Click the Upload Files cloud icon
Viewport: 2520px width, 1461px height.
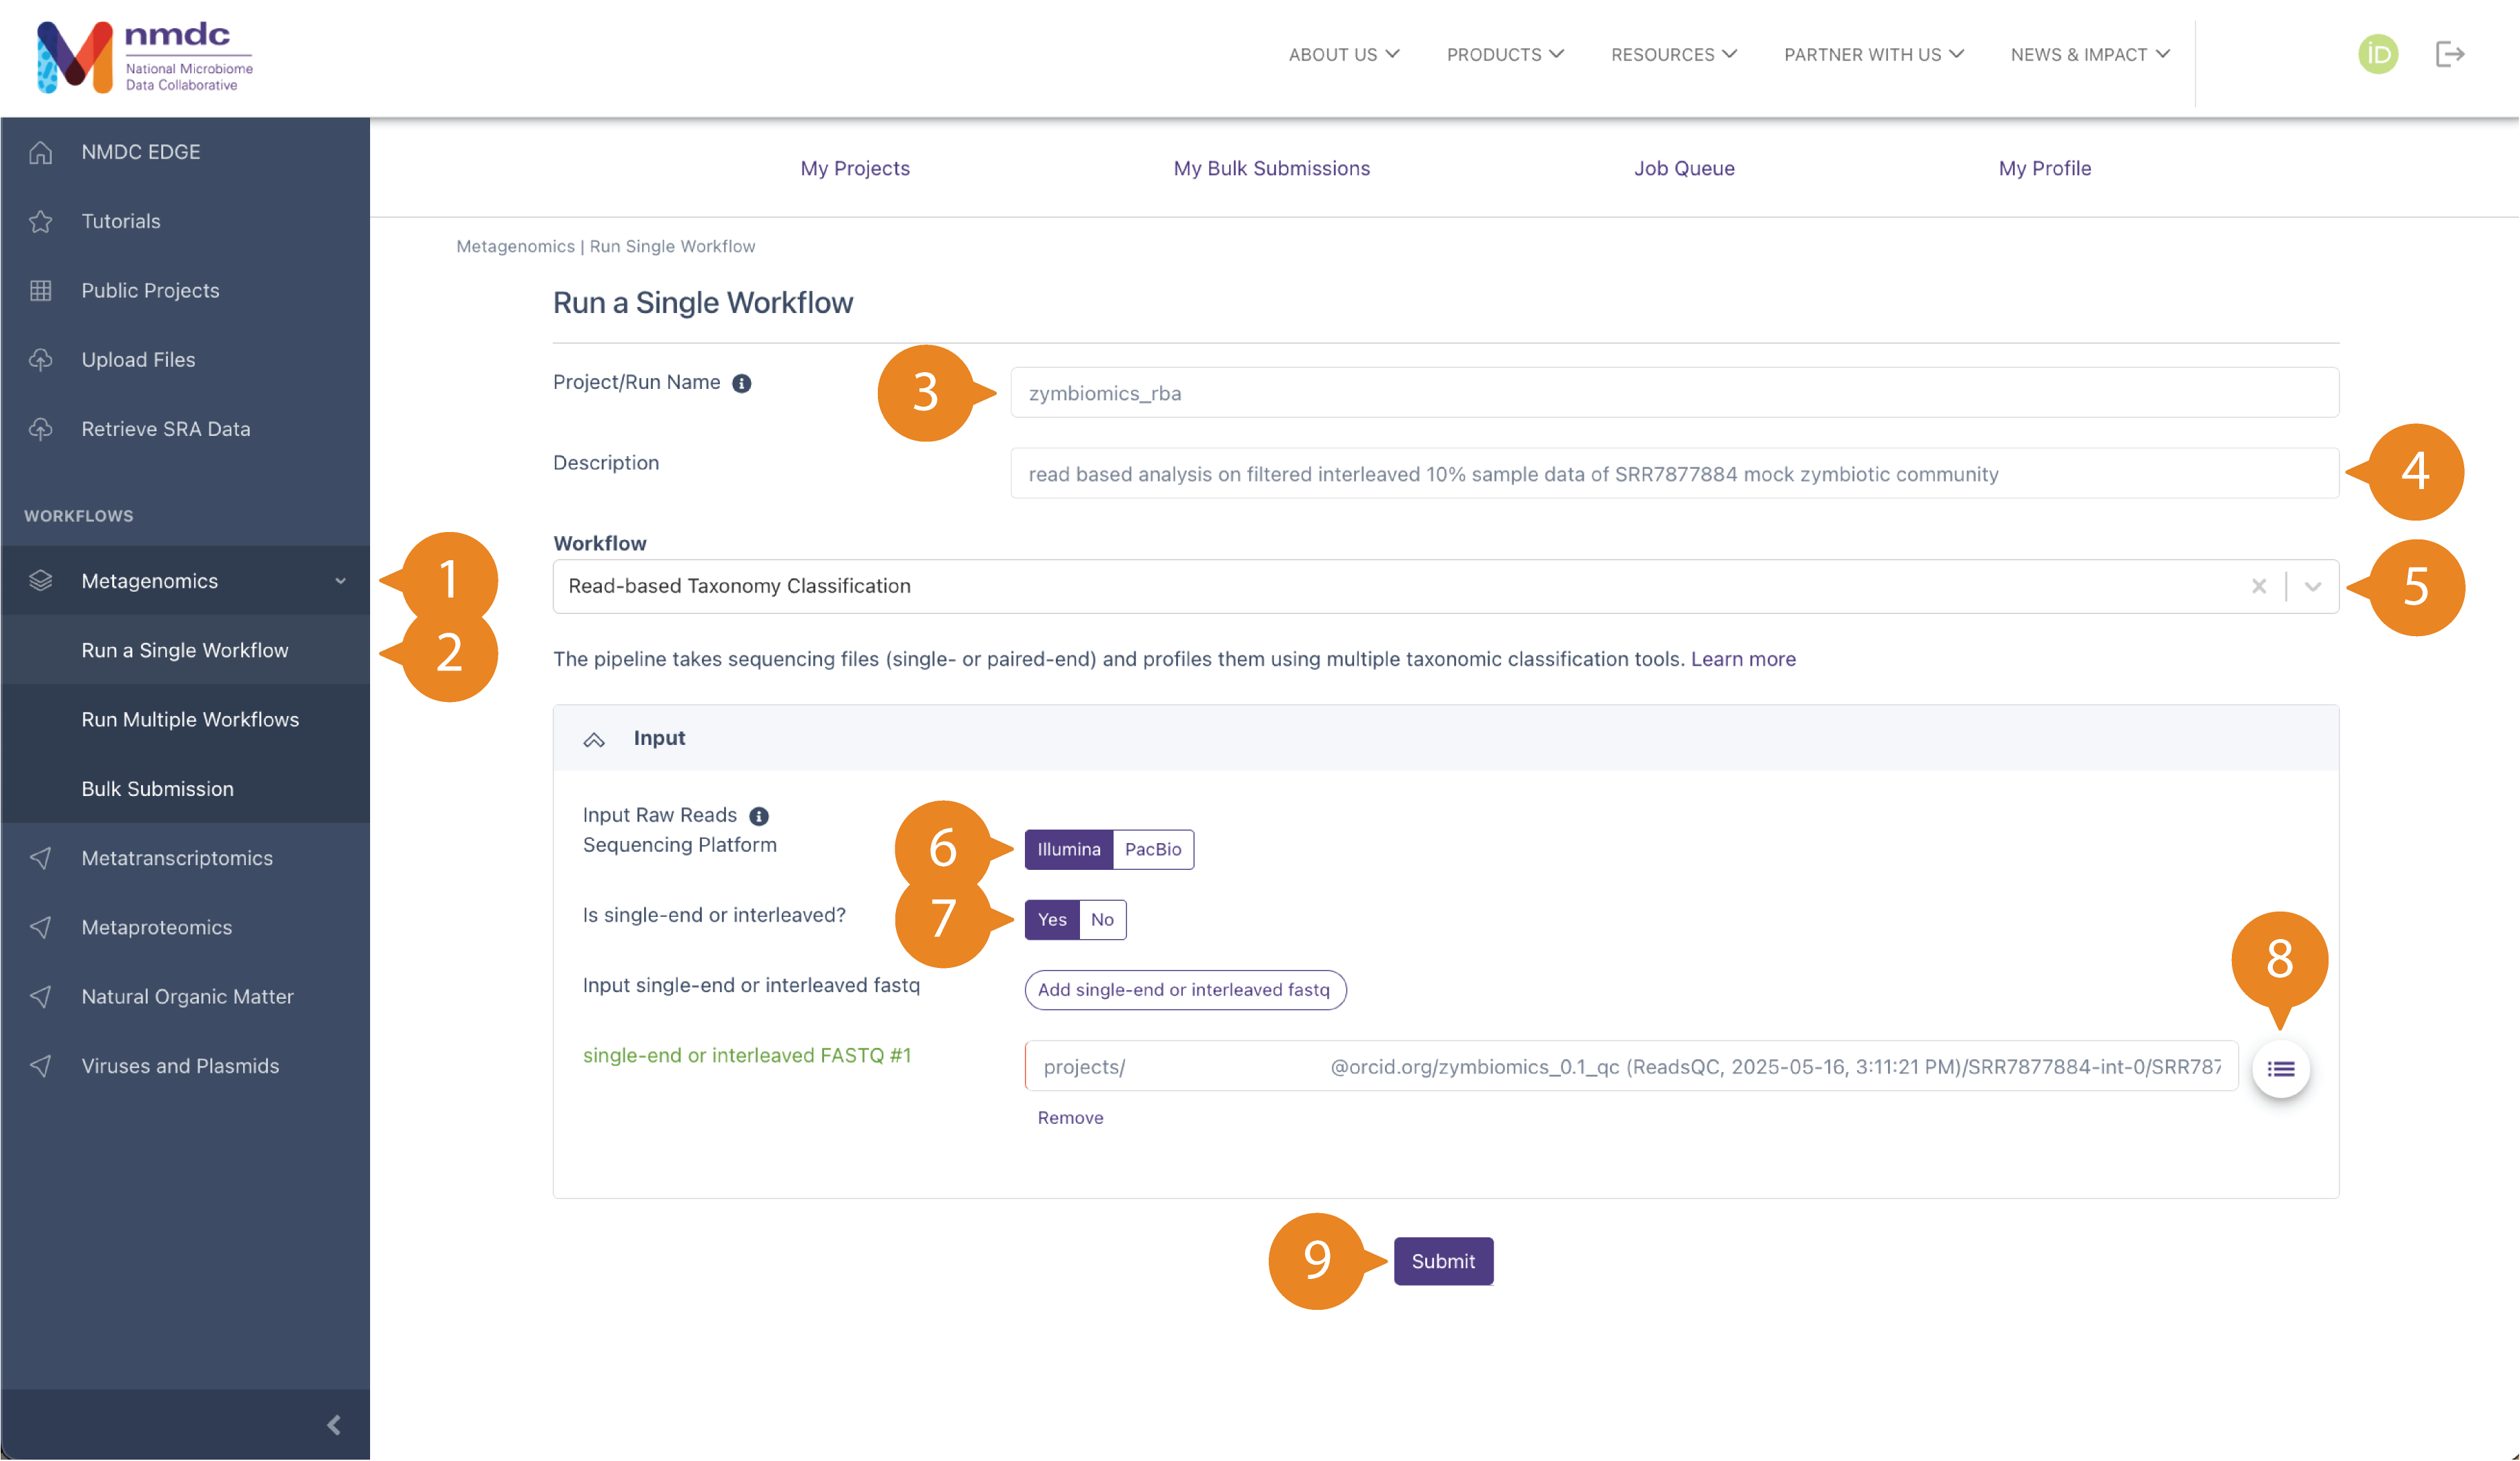40,359
